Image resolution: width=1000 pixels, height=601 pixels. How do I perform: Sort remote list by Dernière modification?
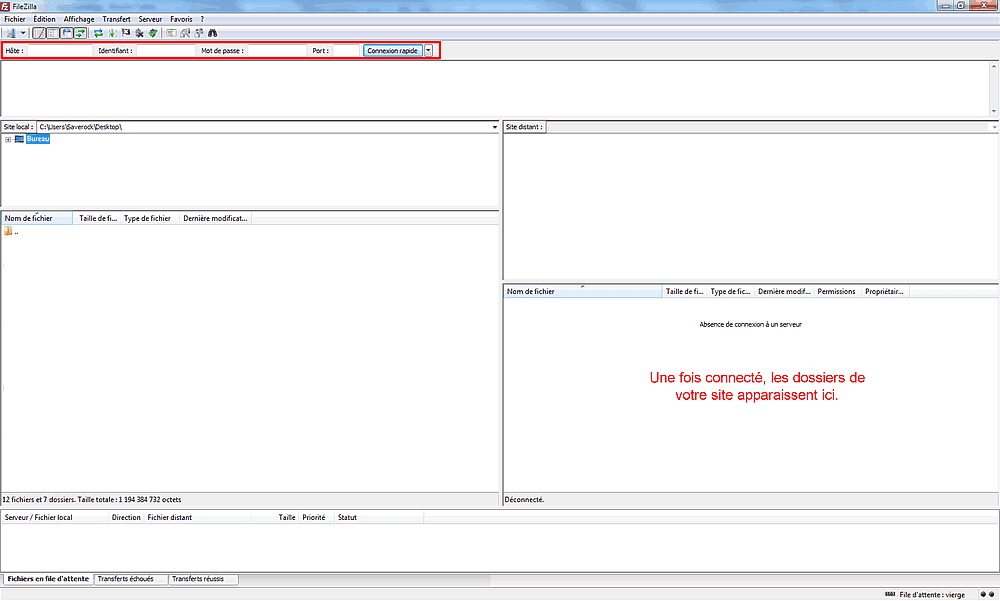tap(784, 292)
